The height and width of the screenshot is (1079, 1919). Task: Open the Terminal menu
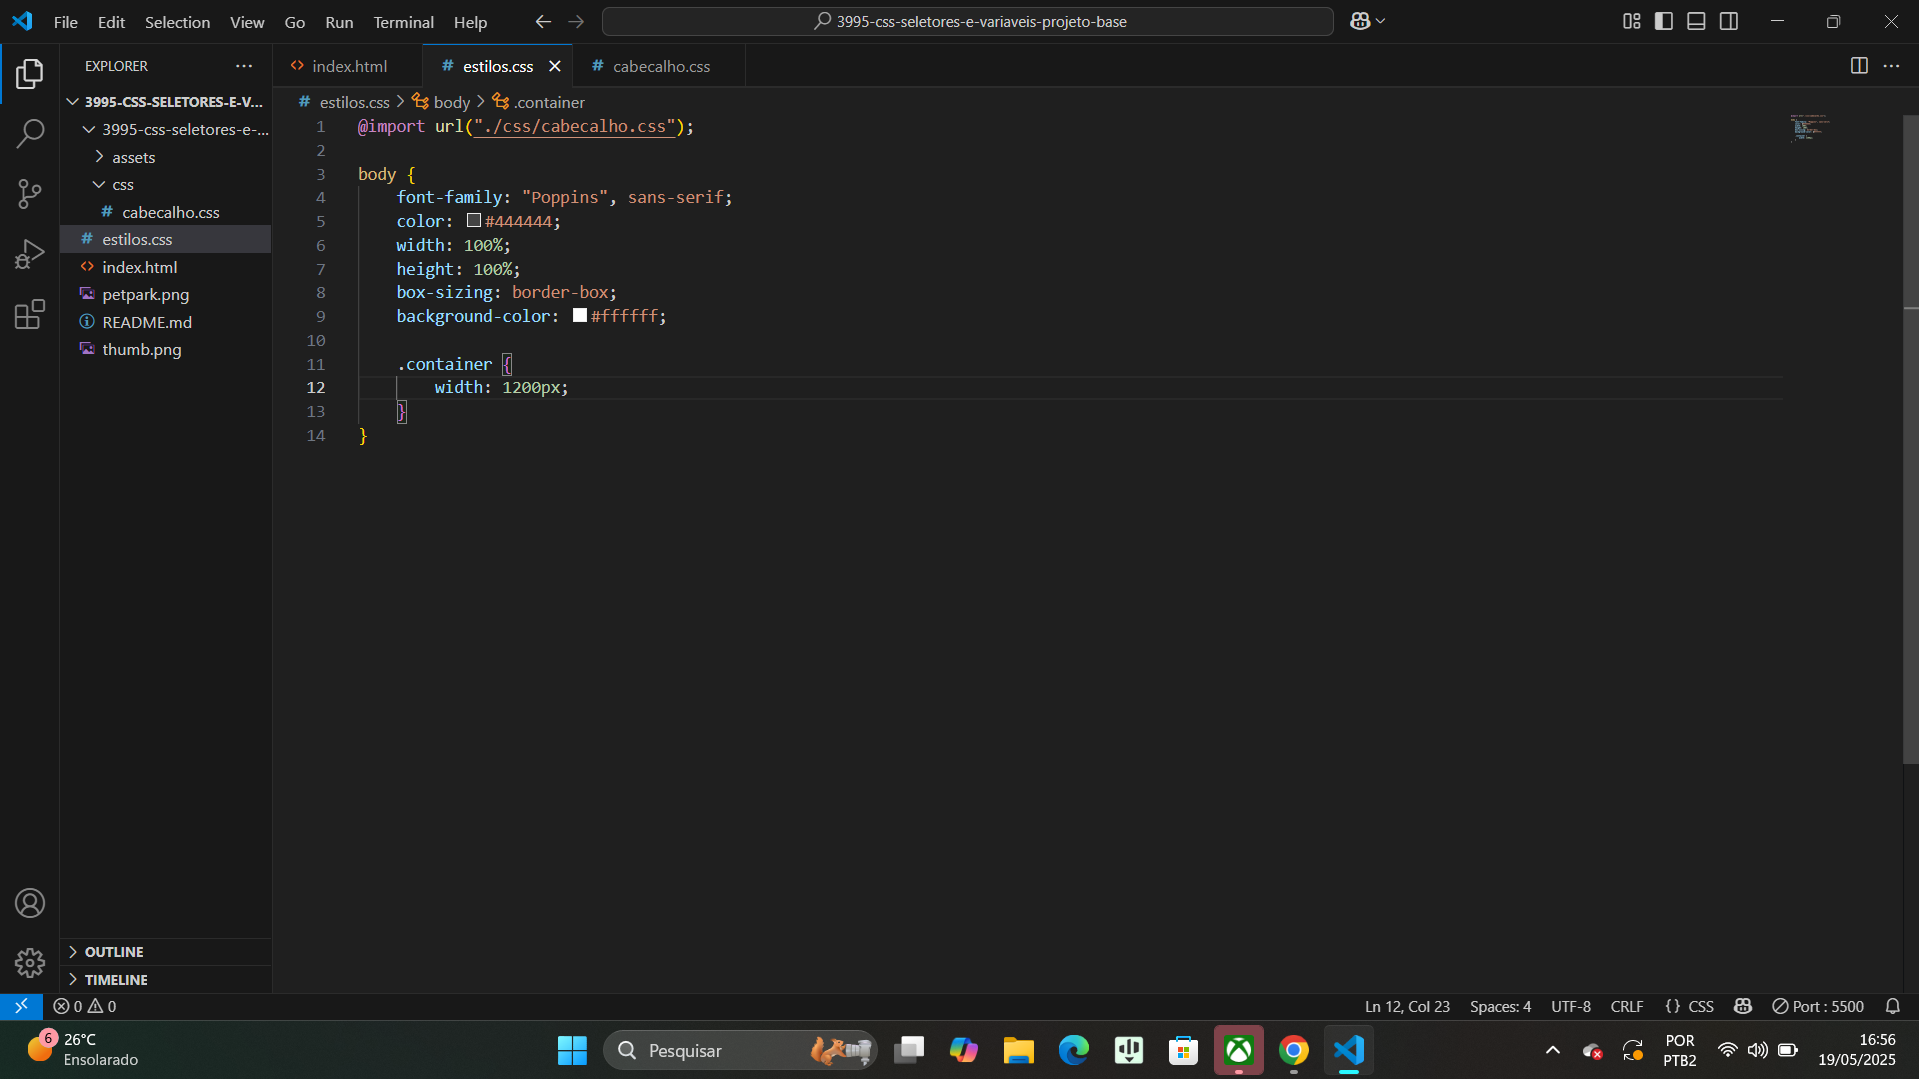coord(404,22)
